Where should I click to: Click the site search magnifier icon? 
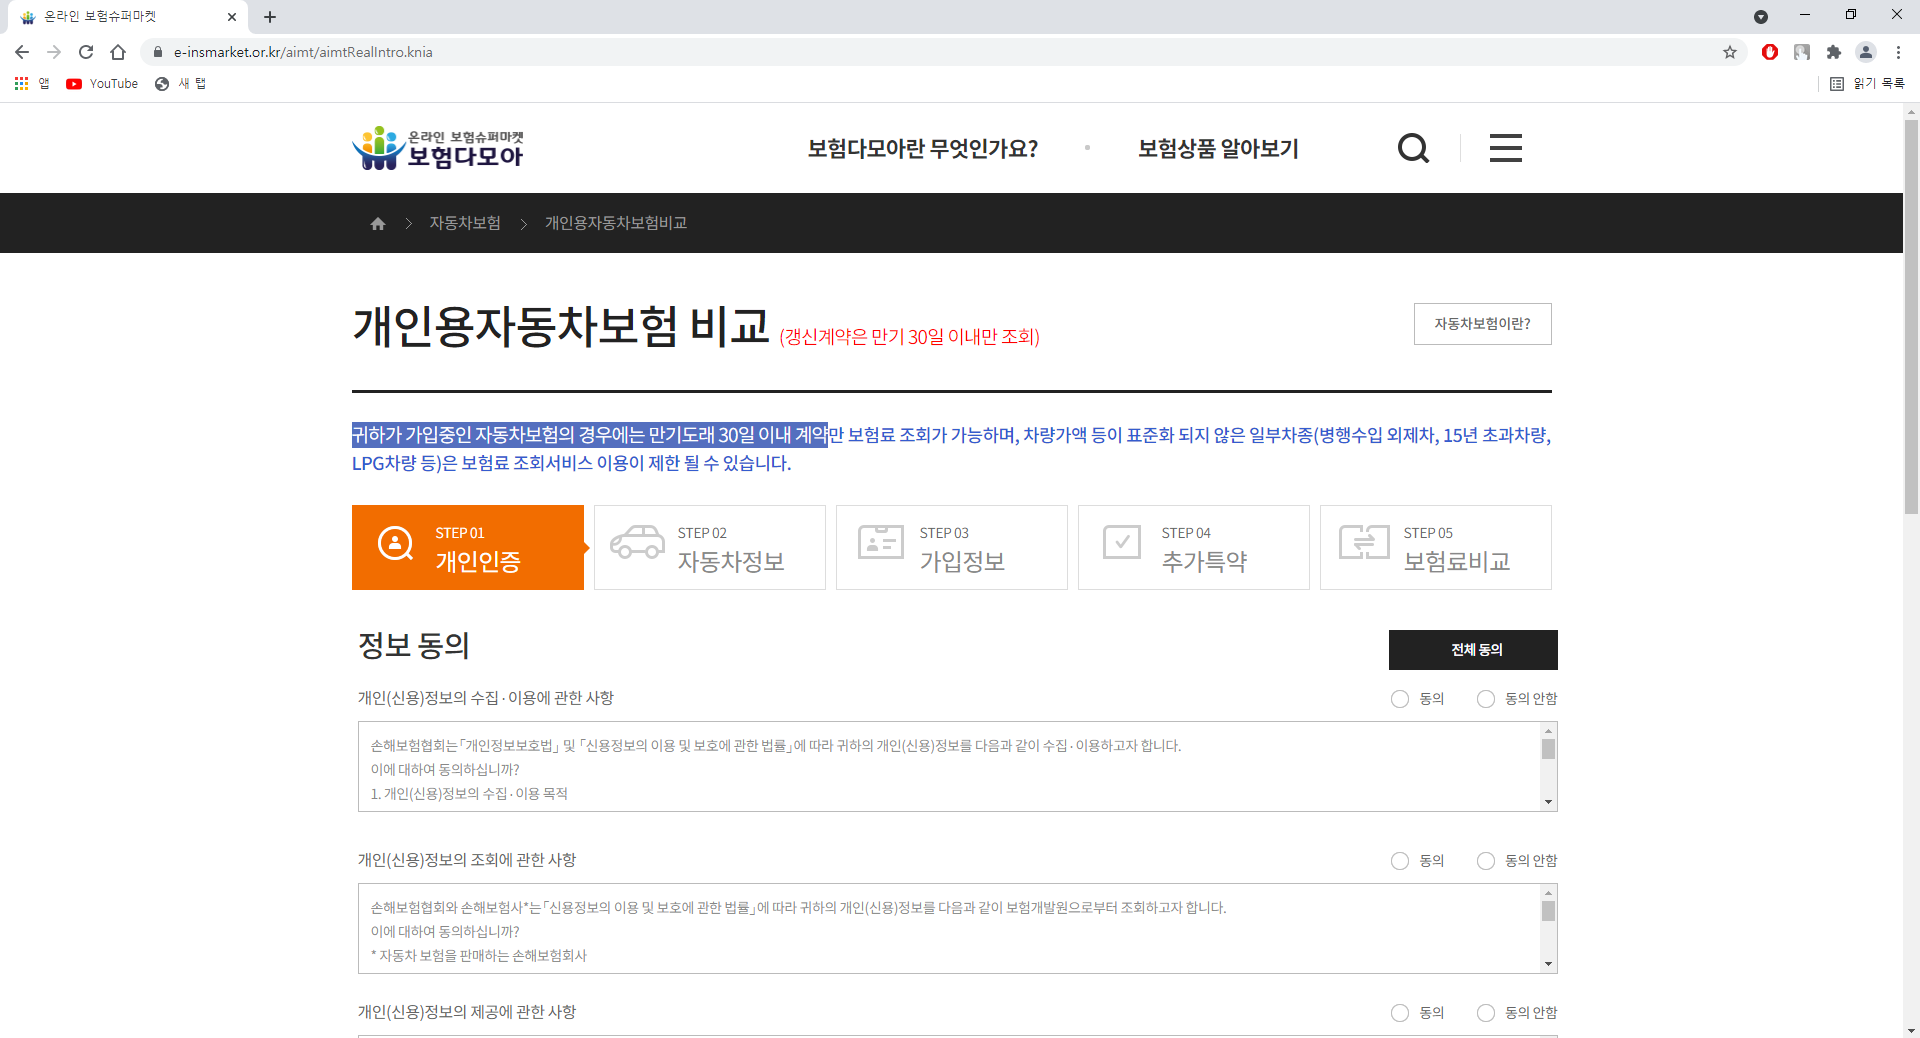coord(1413,149)
